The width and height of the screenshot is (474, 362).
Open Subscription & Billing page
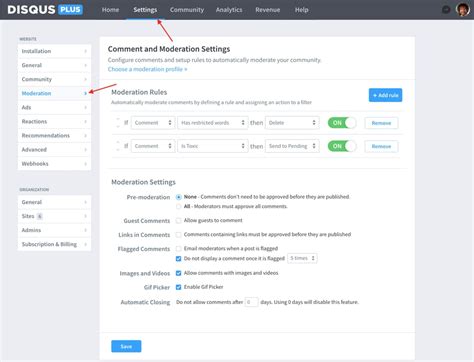[54, 244]
